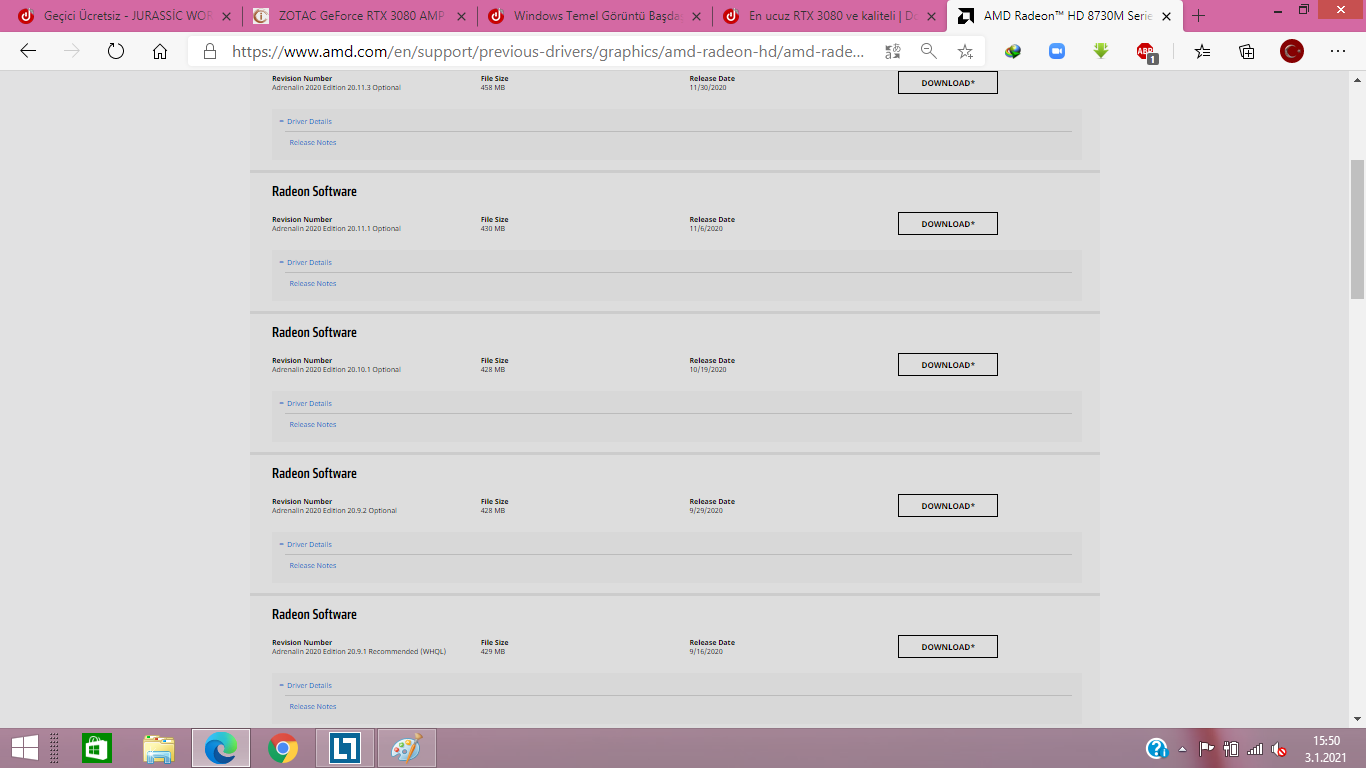Open the zoom magnifier icon in address bar
The width and height of the screenshot is (1366, 768).
929,52
